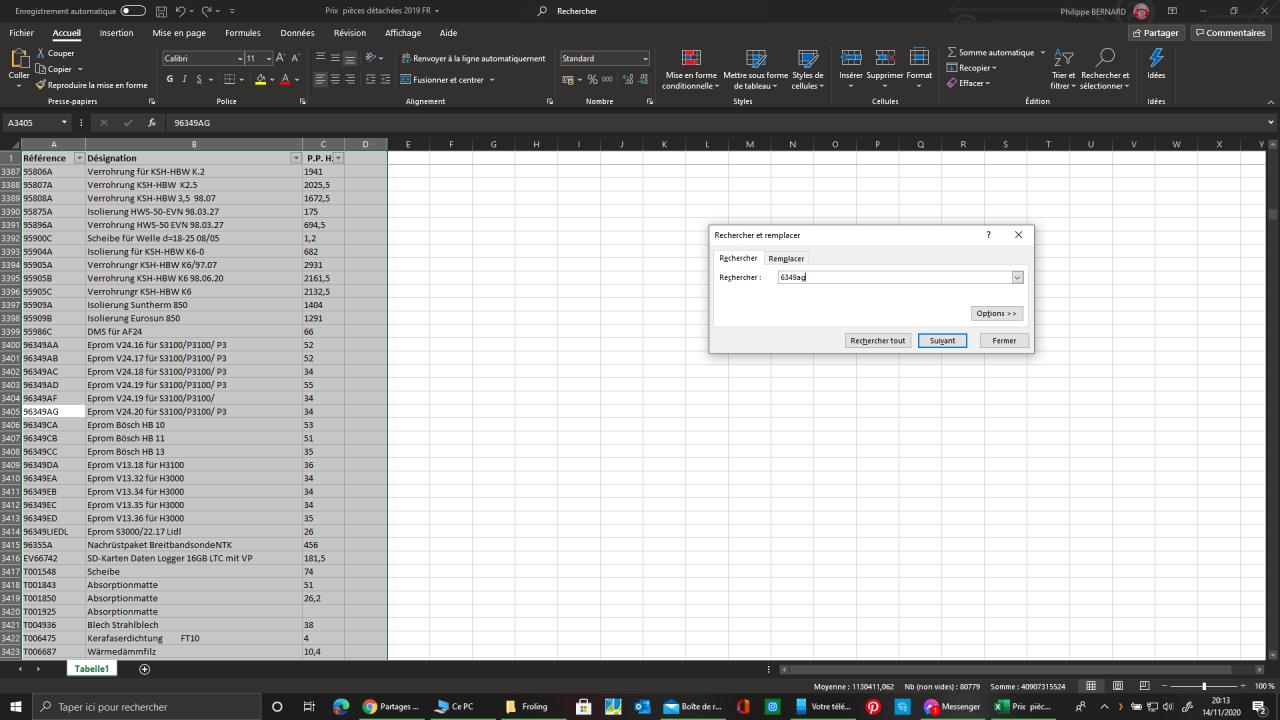
Task: Click the yellow fill color swatch
Action: [x=261, y=80]
